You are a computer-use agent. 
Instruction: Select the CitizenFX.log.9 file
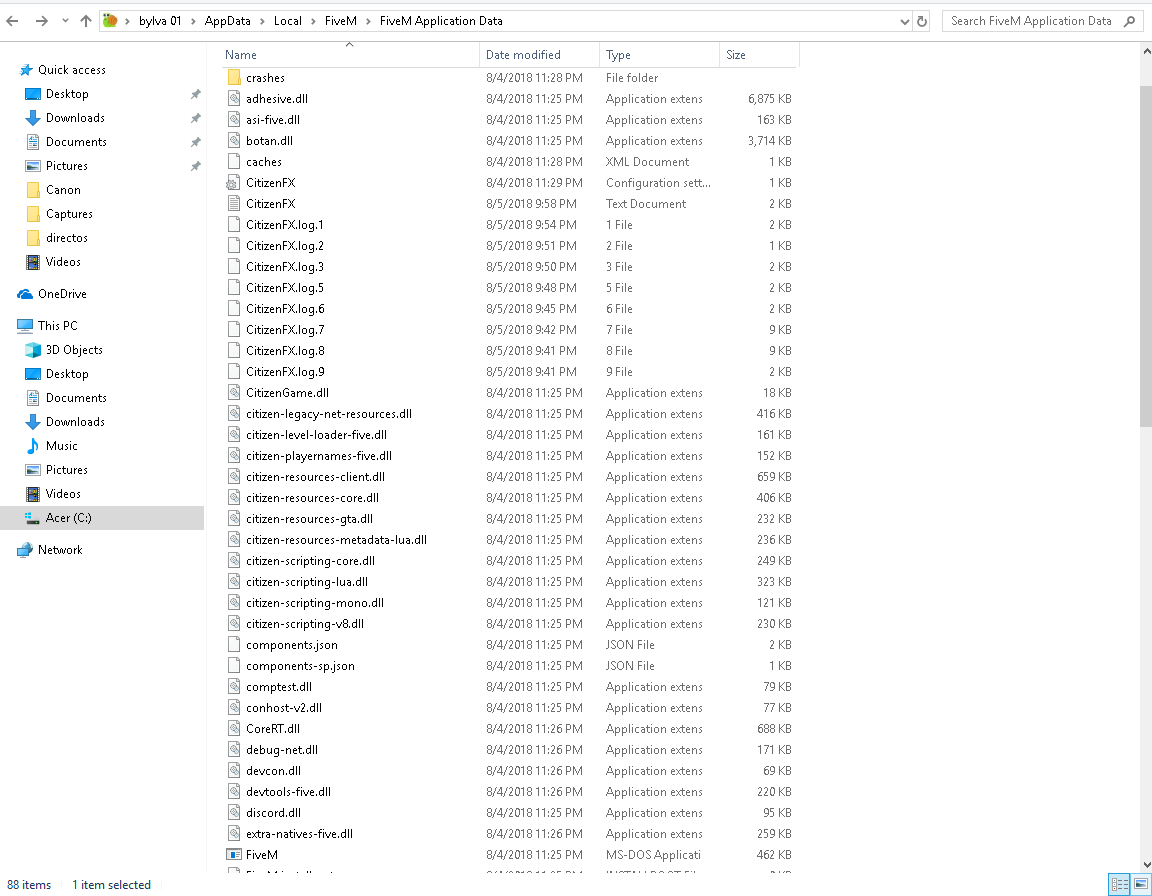pos(285,372)
